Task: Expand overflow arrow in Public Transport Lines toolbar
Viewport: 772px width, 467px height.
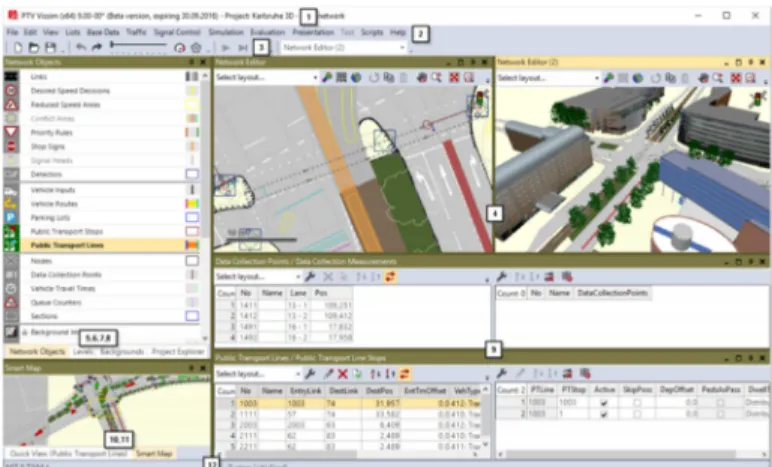Action: point(487,376)
